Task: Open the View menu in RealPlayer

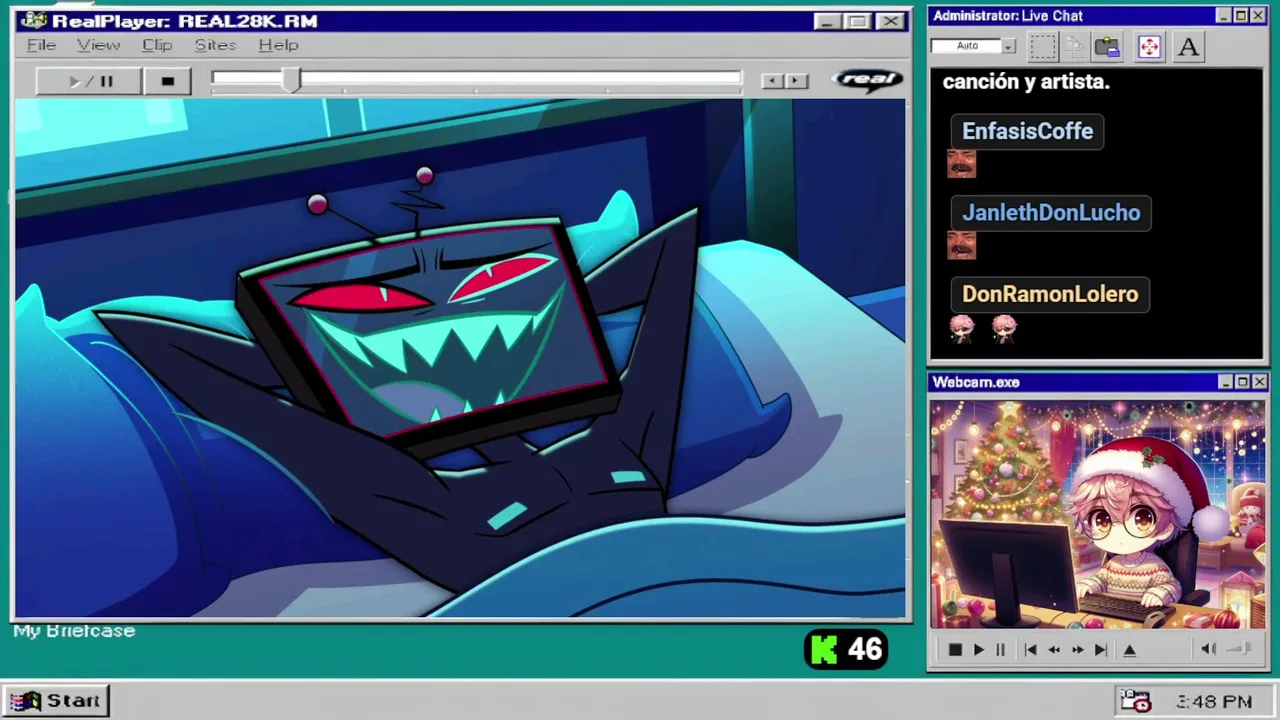Action: (x=98, y=45)
